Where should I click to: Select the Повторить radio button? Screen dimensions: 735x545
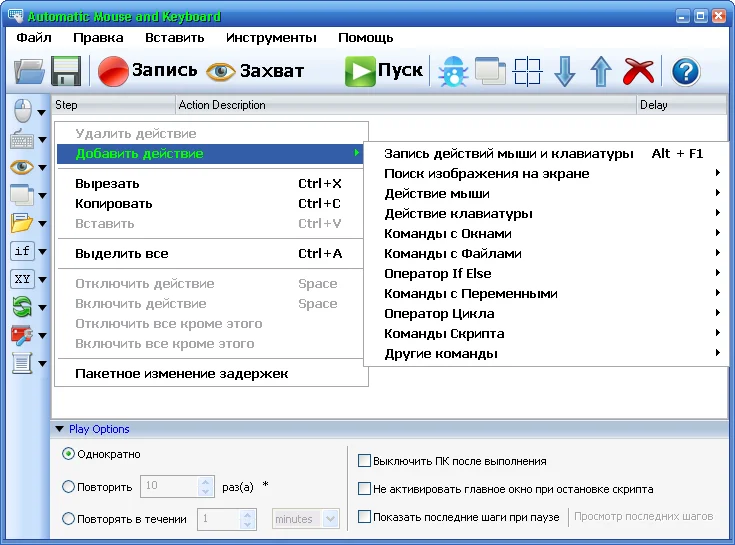pyautogui.click(x=68, y=486)
